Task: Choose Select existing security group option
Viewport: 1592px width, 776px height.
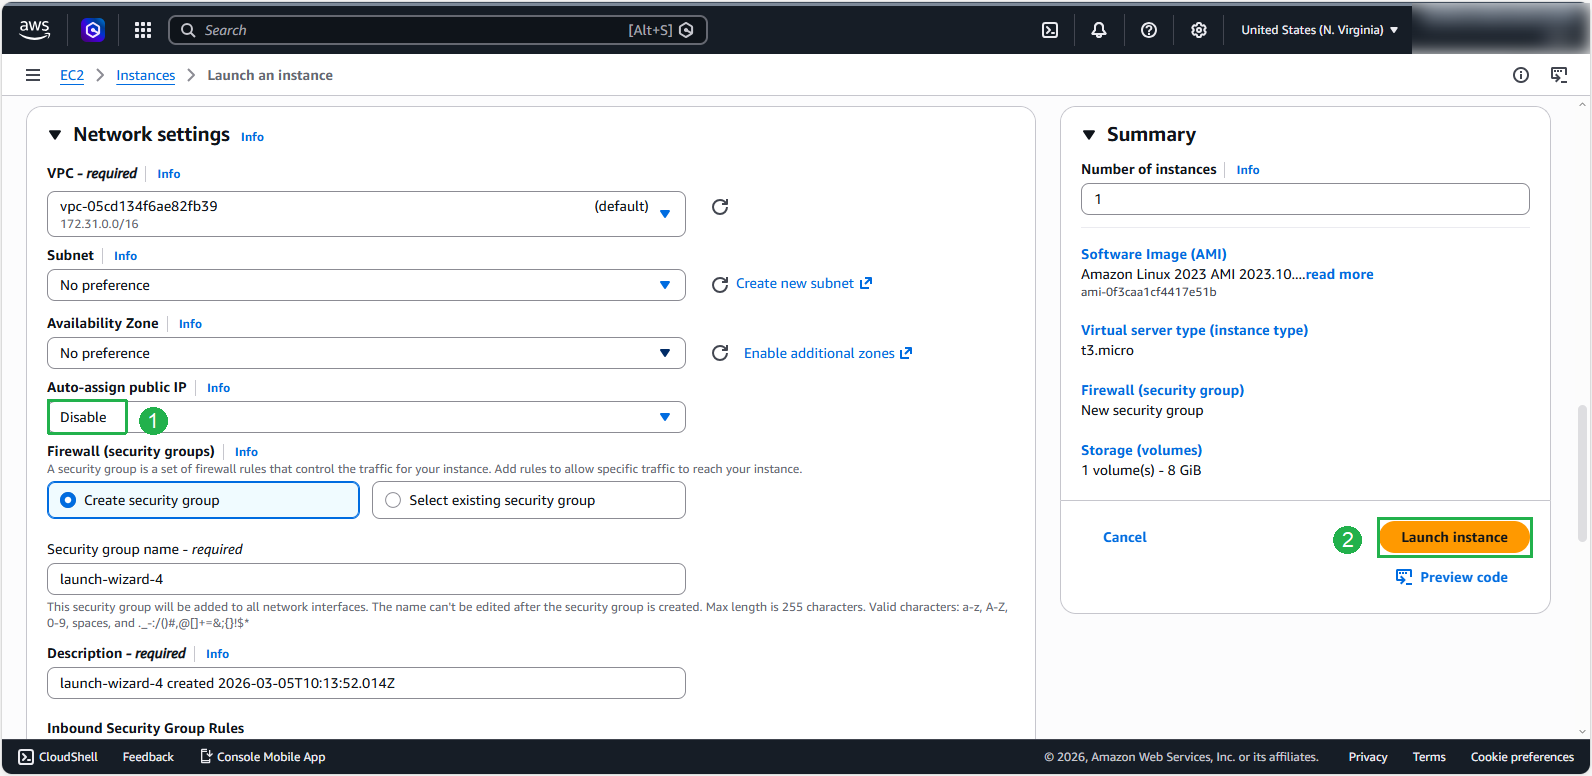Action: pos(529,500)
